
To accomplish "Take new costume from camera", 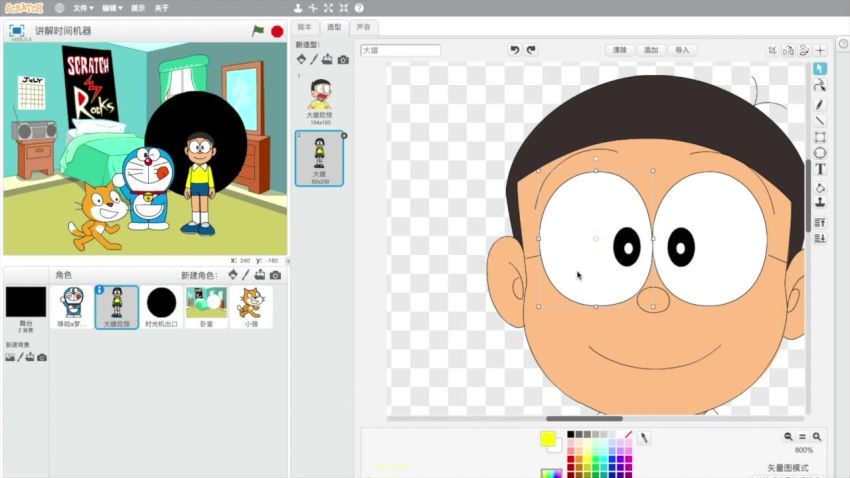I will click(343, 60).
